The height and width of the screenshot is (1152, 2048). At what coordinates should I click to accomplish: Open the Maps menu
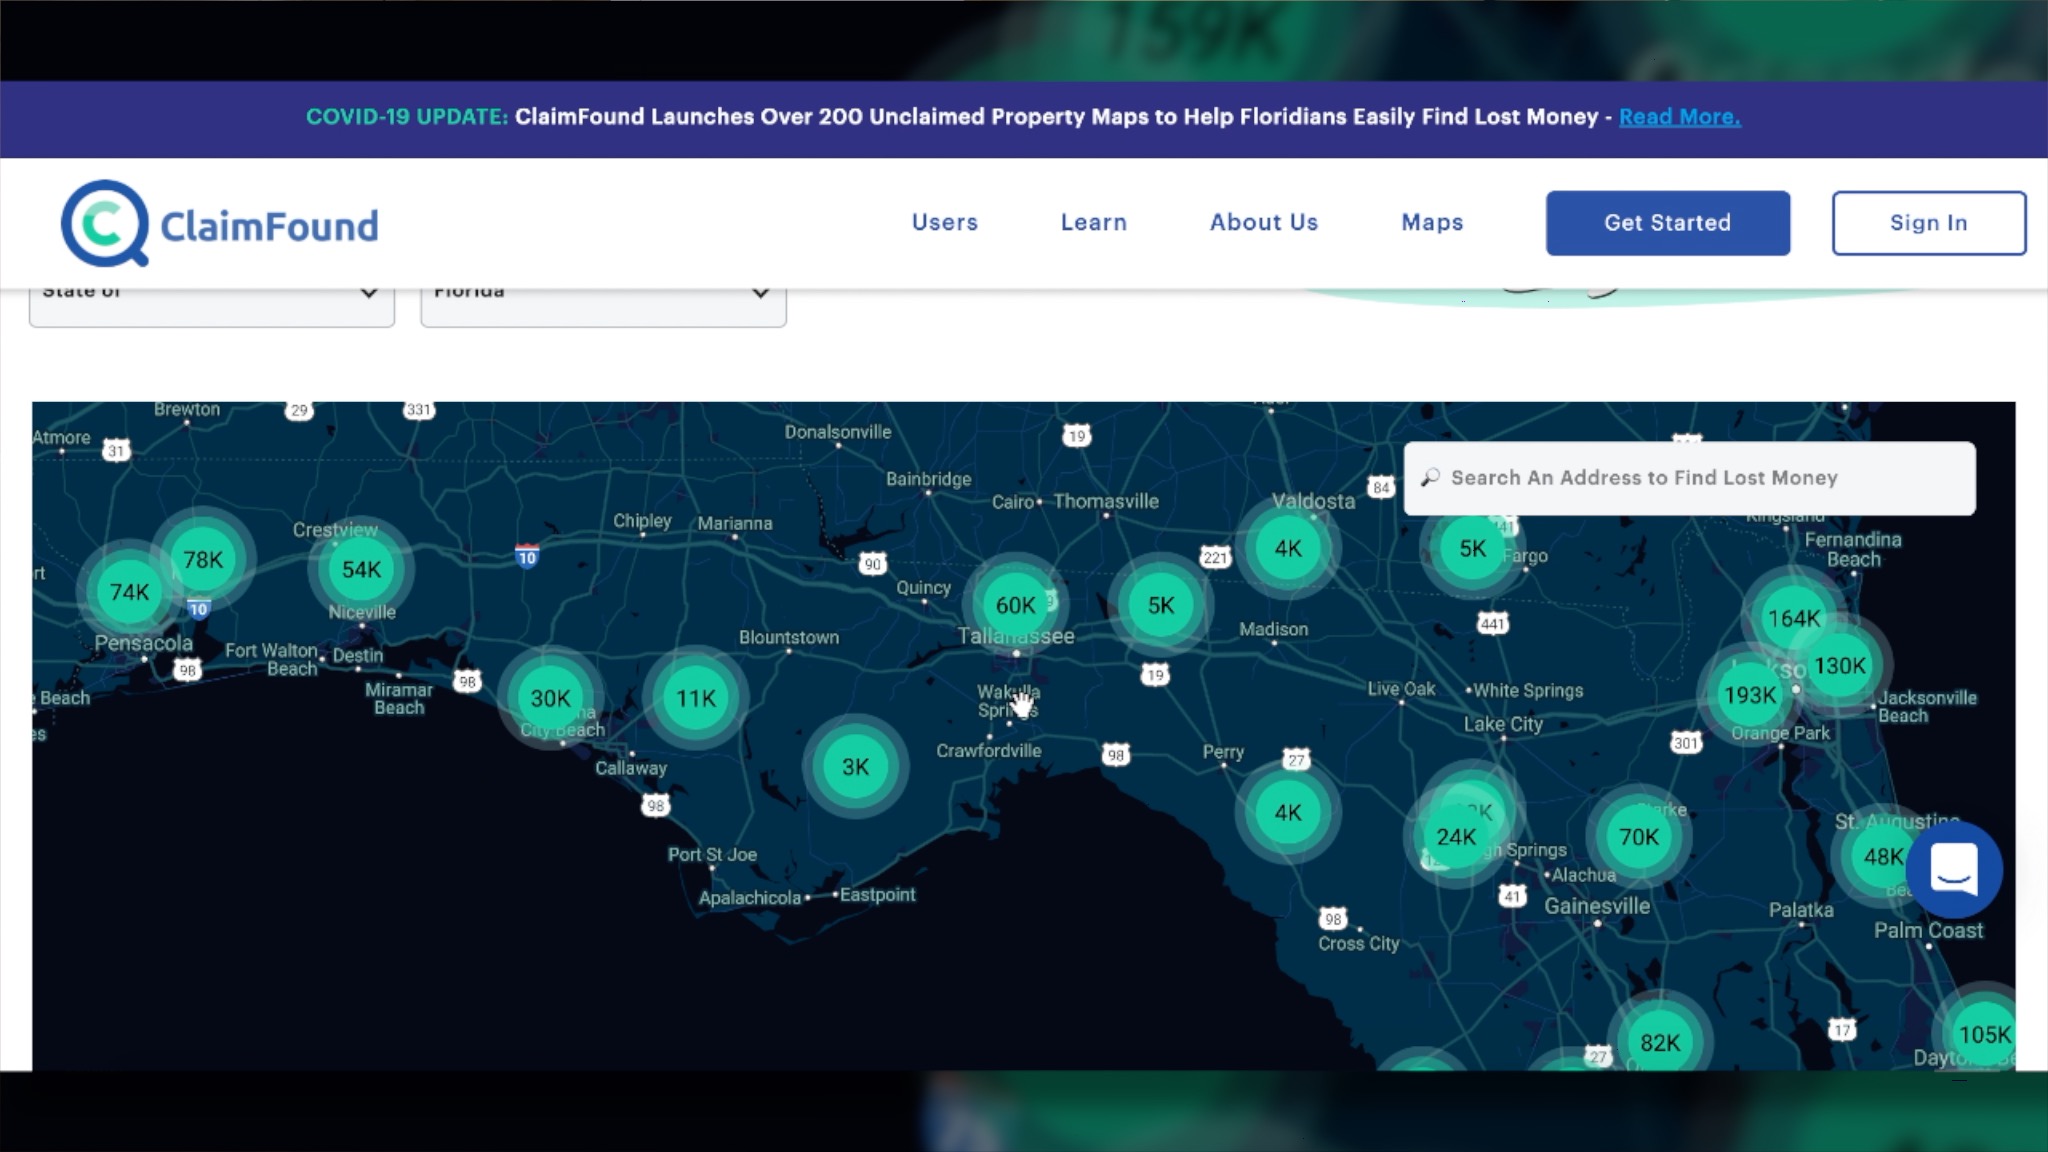point(1432,222)
